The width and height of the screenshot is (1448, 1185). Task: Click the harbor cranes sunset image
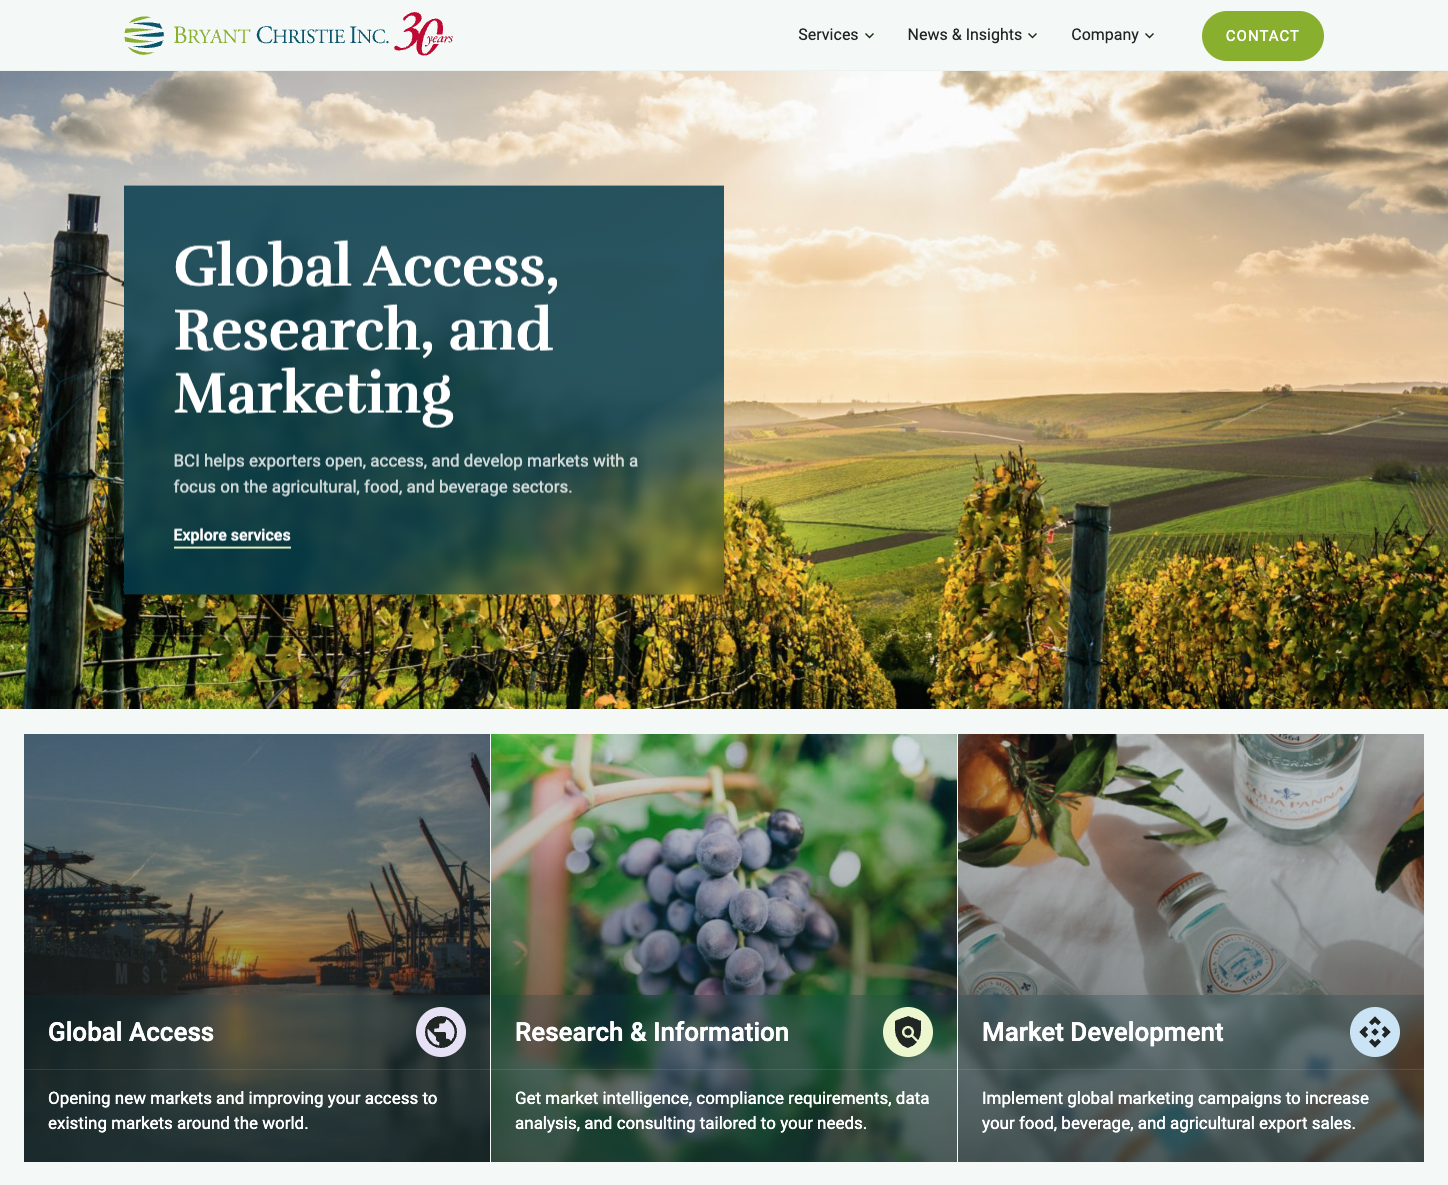(257, 864)
